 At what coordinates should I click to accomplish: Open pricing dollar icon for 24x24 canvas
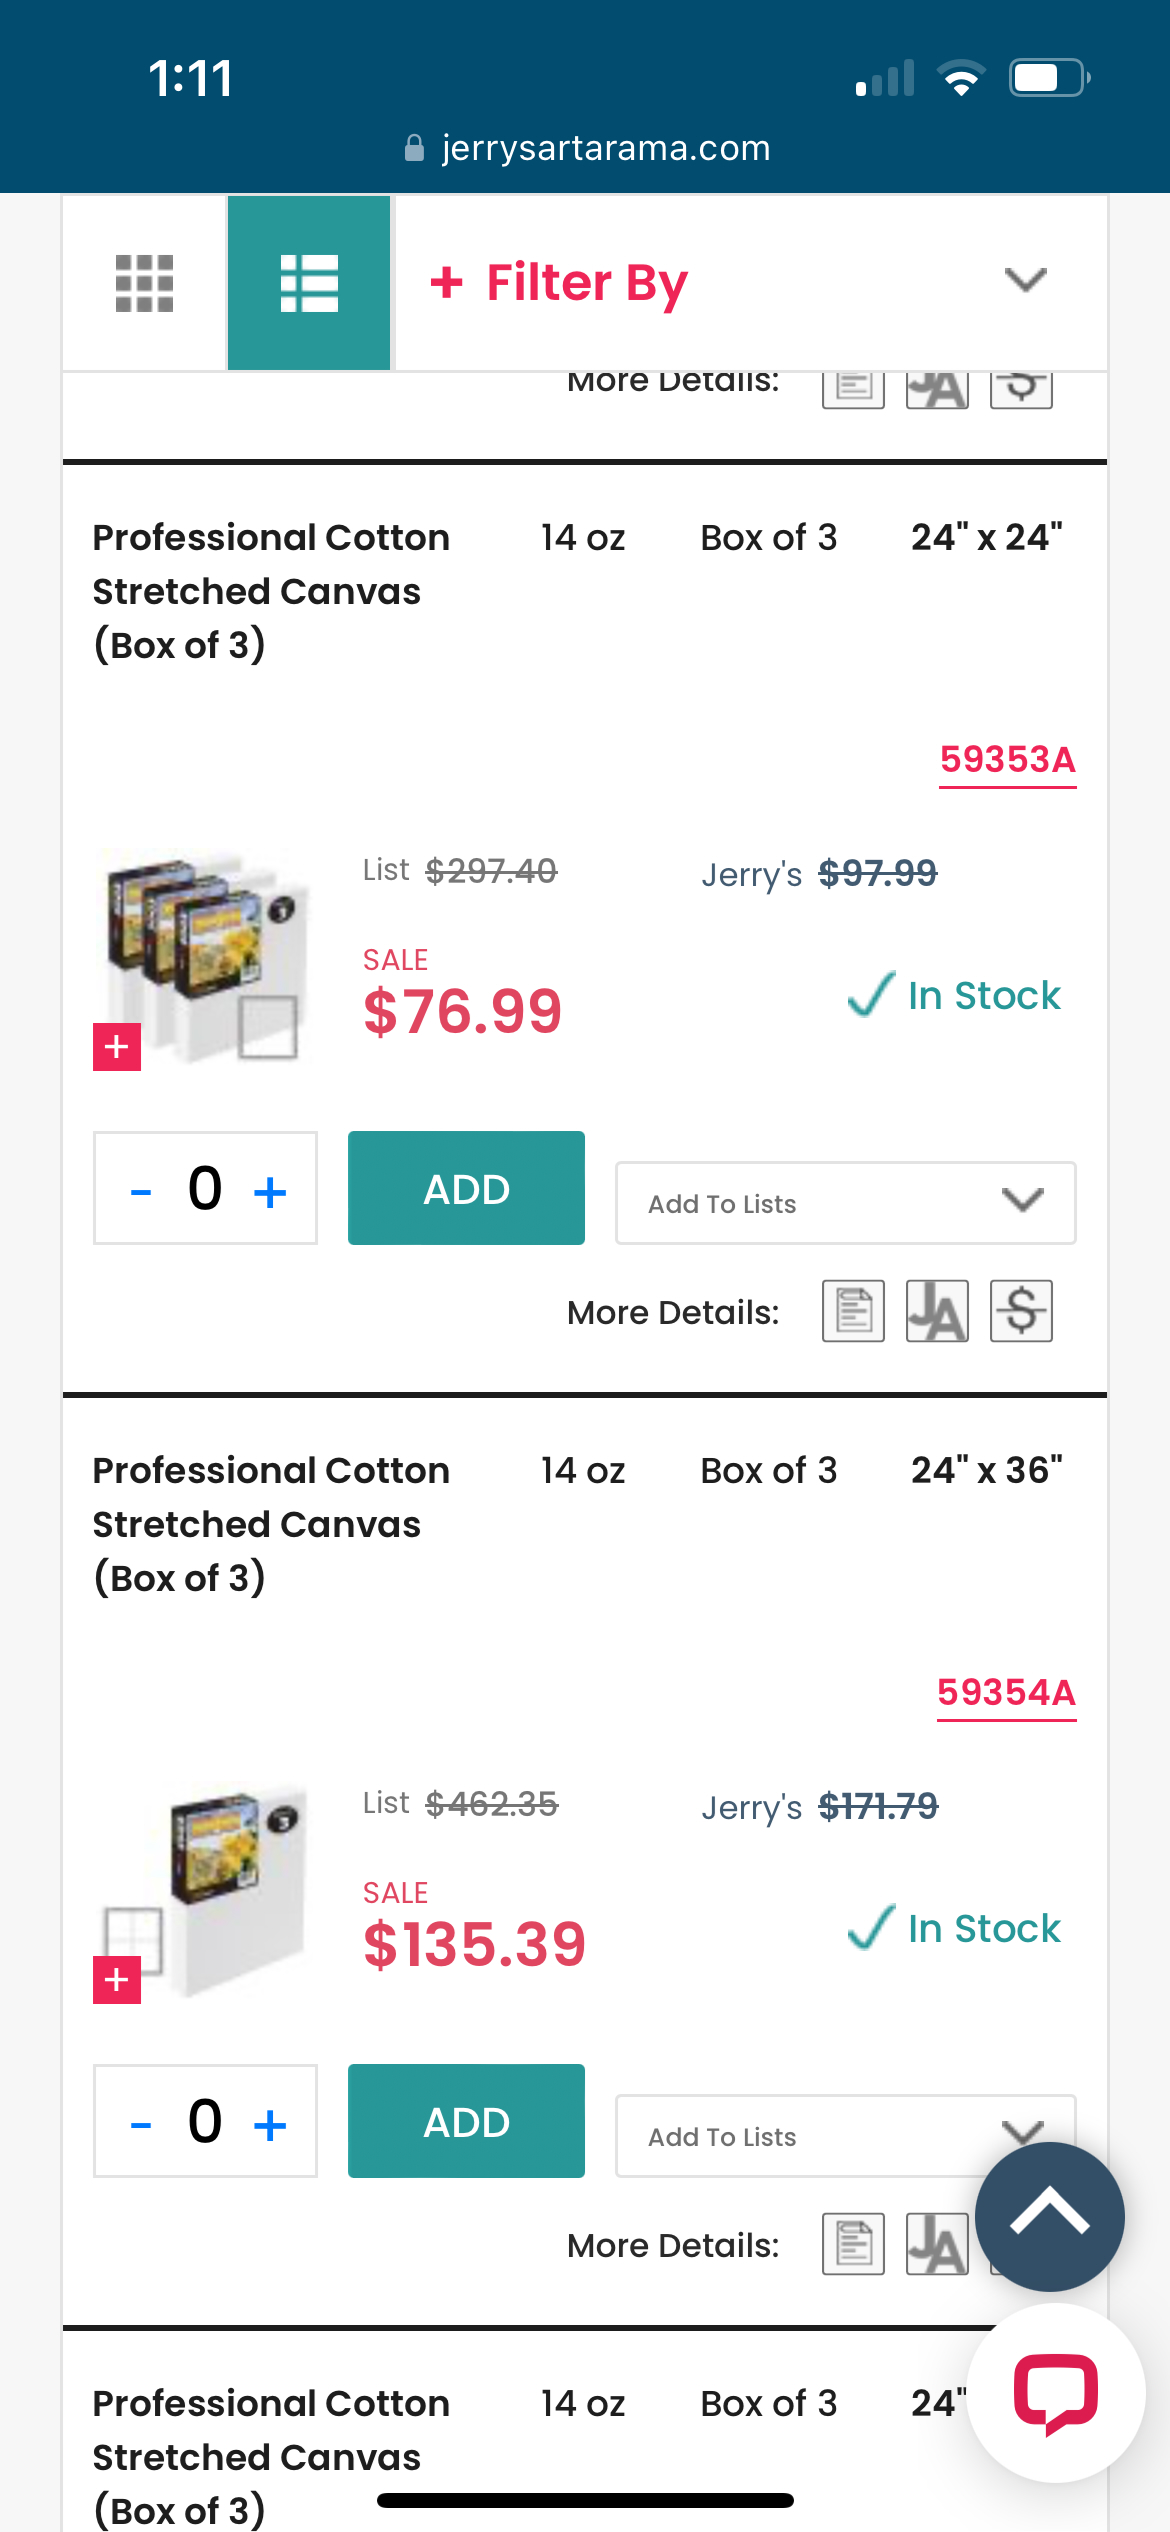(1021, 1311)
